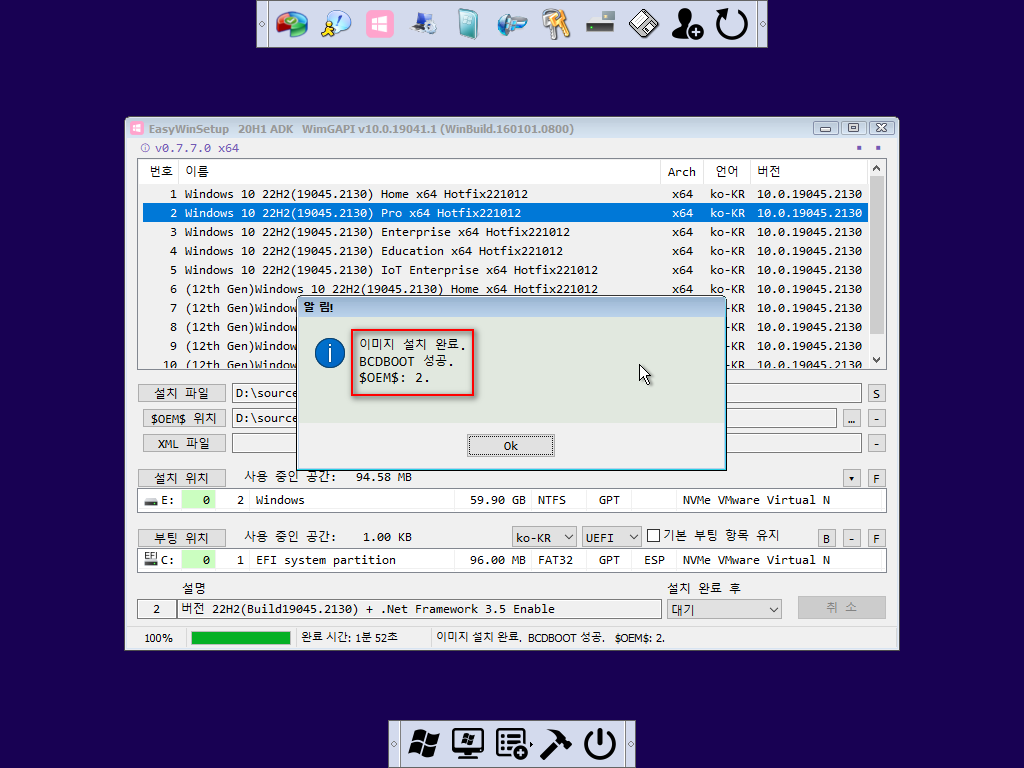Click the right grip diamond of bottom dock
This screenshot has height=768, width=1024.
point(630,744)
